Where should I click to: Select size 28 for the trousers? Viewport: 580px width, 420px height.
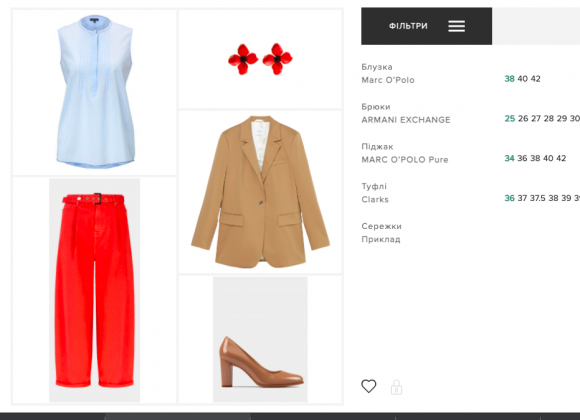[x=549, y=118]
